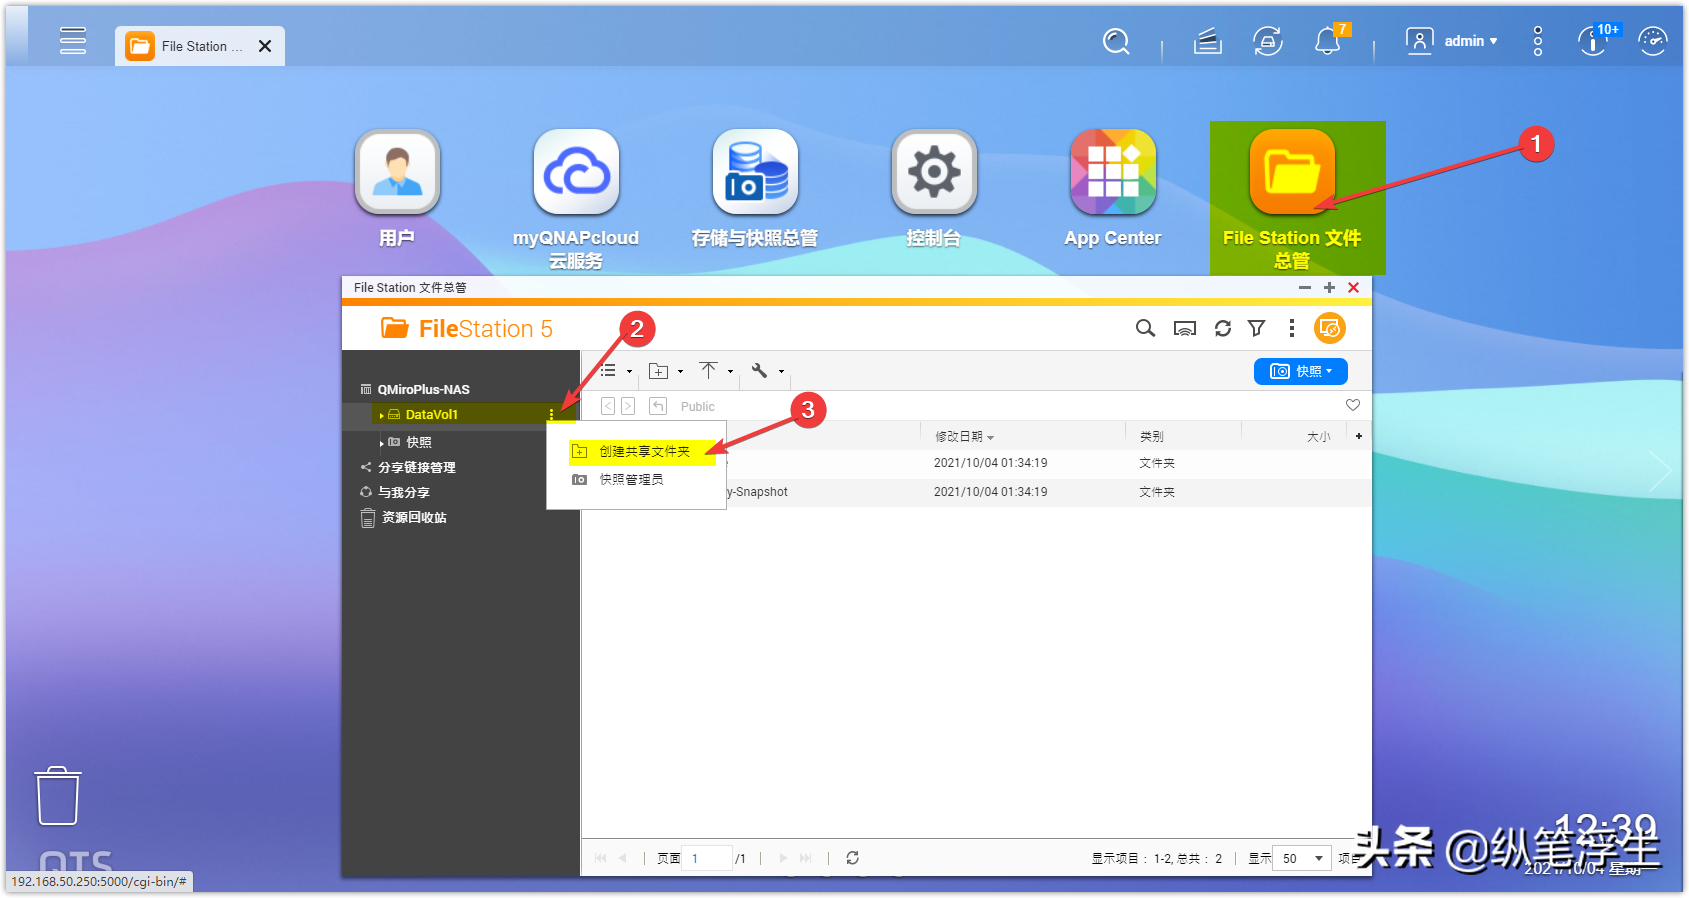This screenshot has width=1689, height=898.
Task: Open remote mount orange icon
Action: pos(1329,328)
